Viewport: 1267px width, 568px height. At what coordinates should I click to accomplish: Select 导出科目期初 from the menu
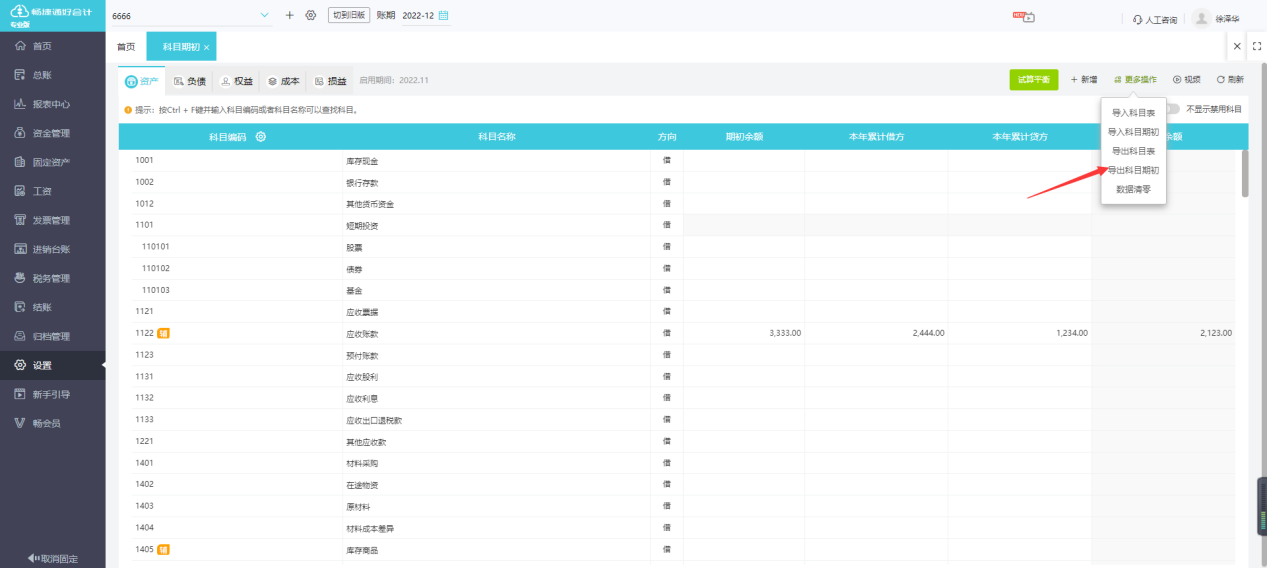(x=1133, y=170)
